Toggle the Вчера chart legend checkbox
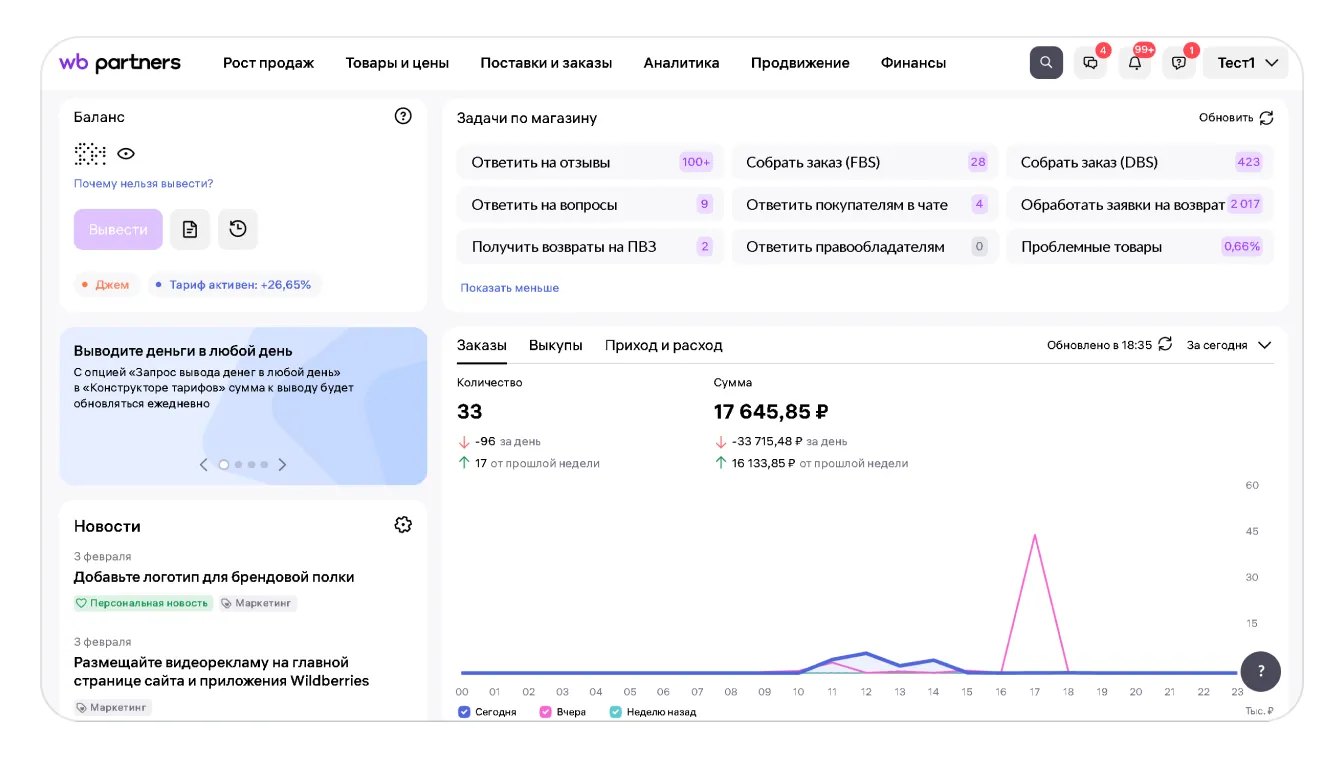Image resolution: width=1344 pixels, height=758 pixels. point(546,712)
